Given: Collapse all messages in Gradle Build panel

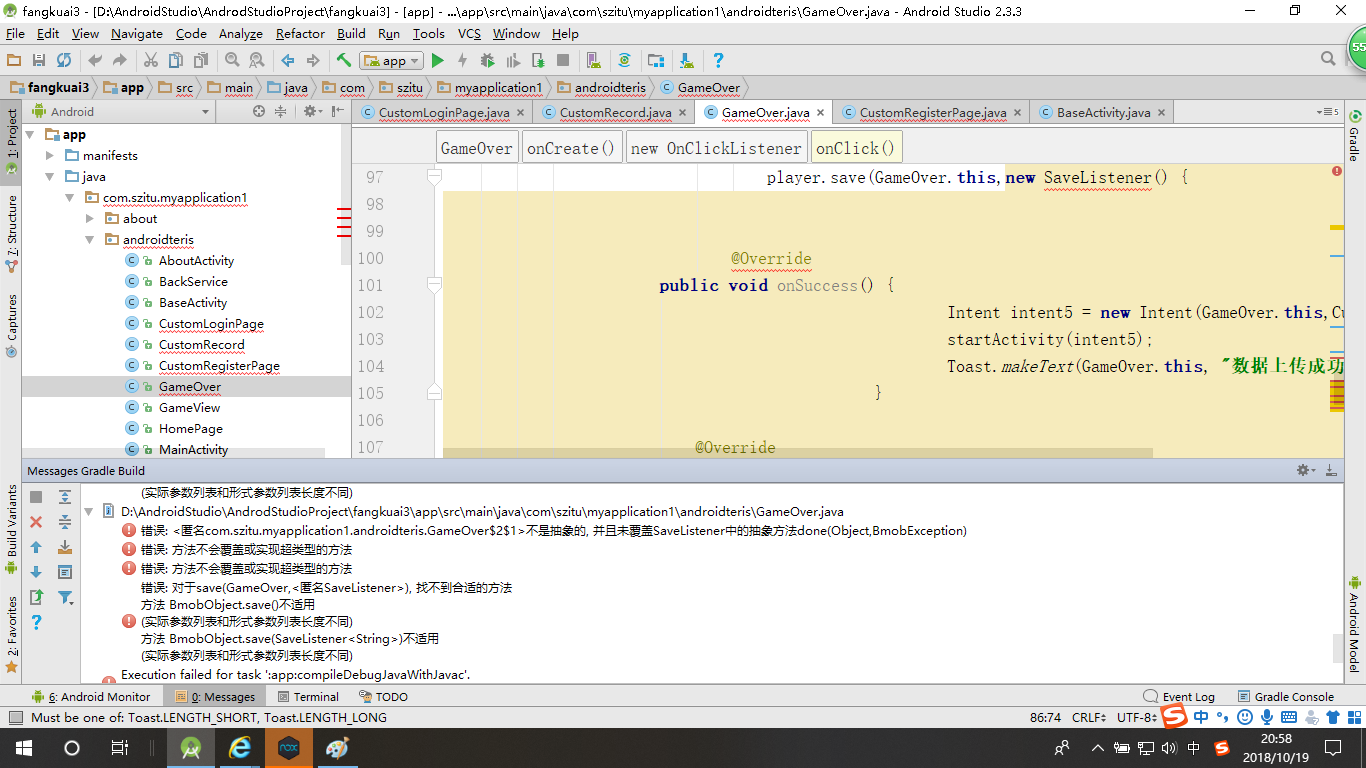Looking at the screenshot, I should (65, 522).
